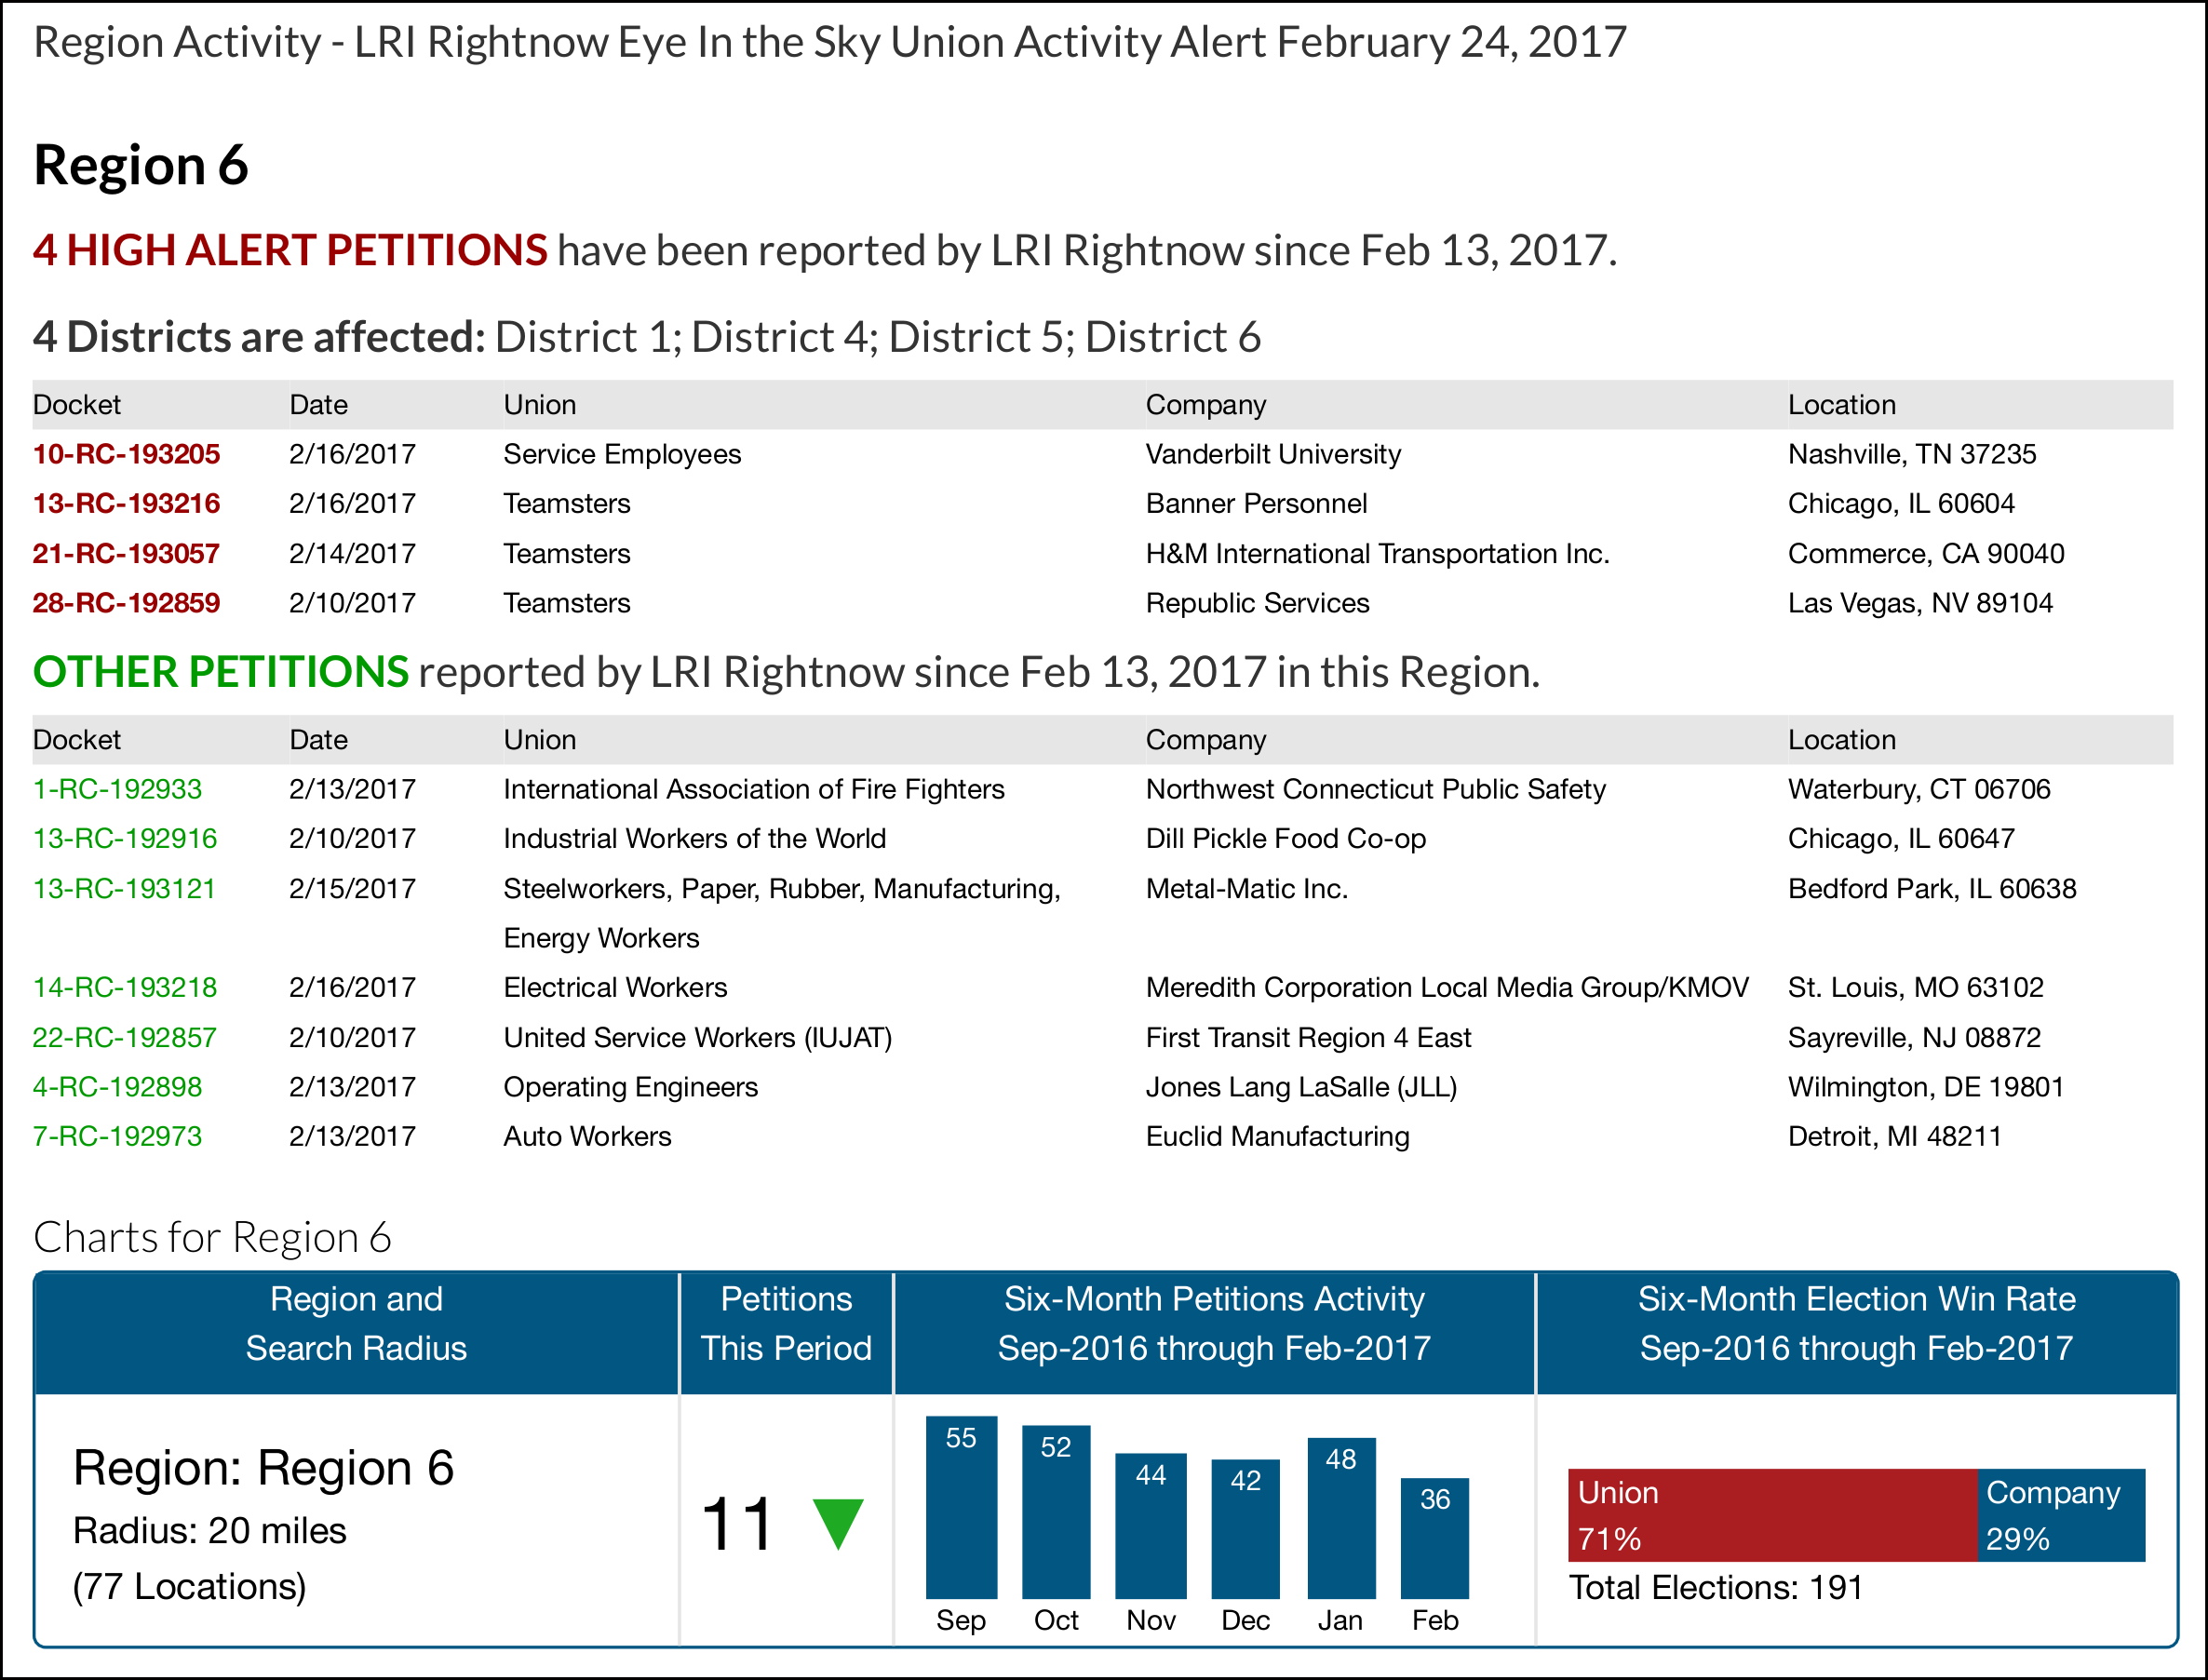The height and width of the screenshot is (1680, 2208).
Task: Click the Dec bar showing 42
Action: point(1246,1529)
